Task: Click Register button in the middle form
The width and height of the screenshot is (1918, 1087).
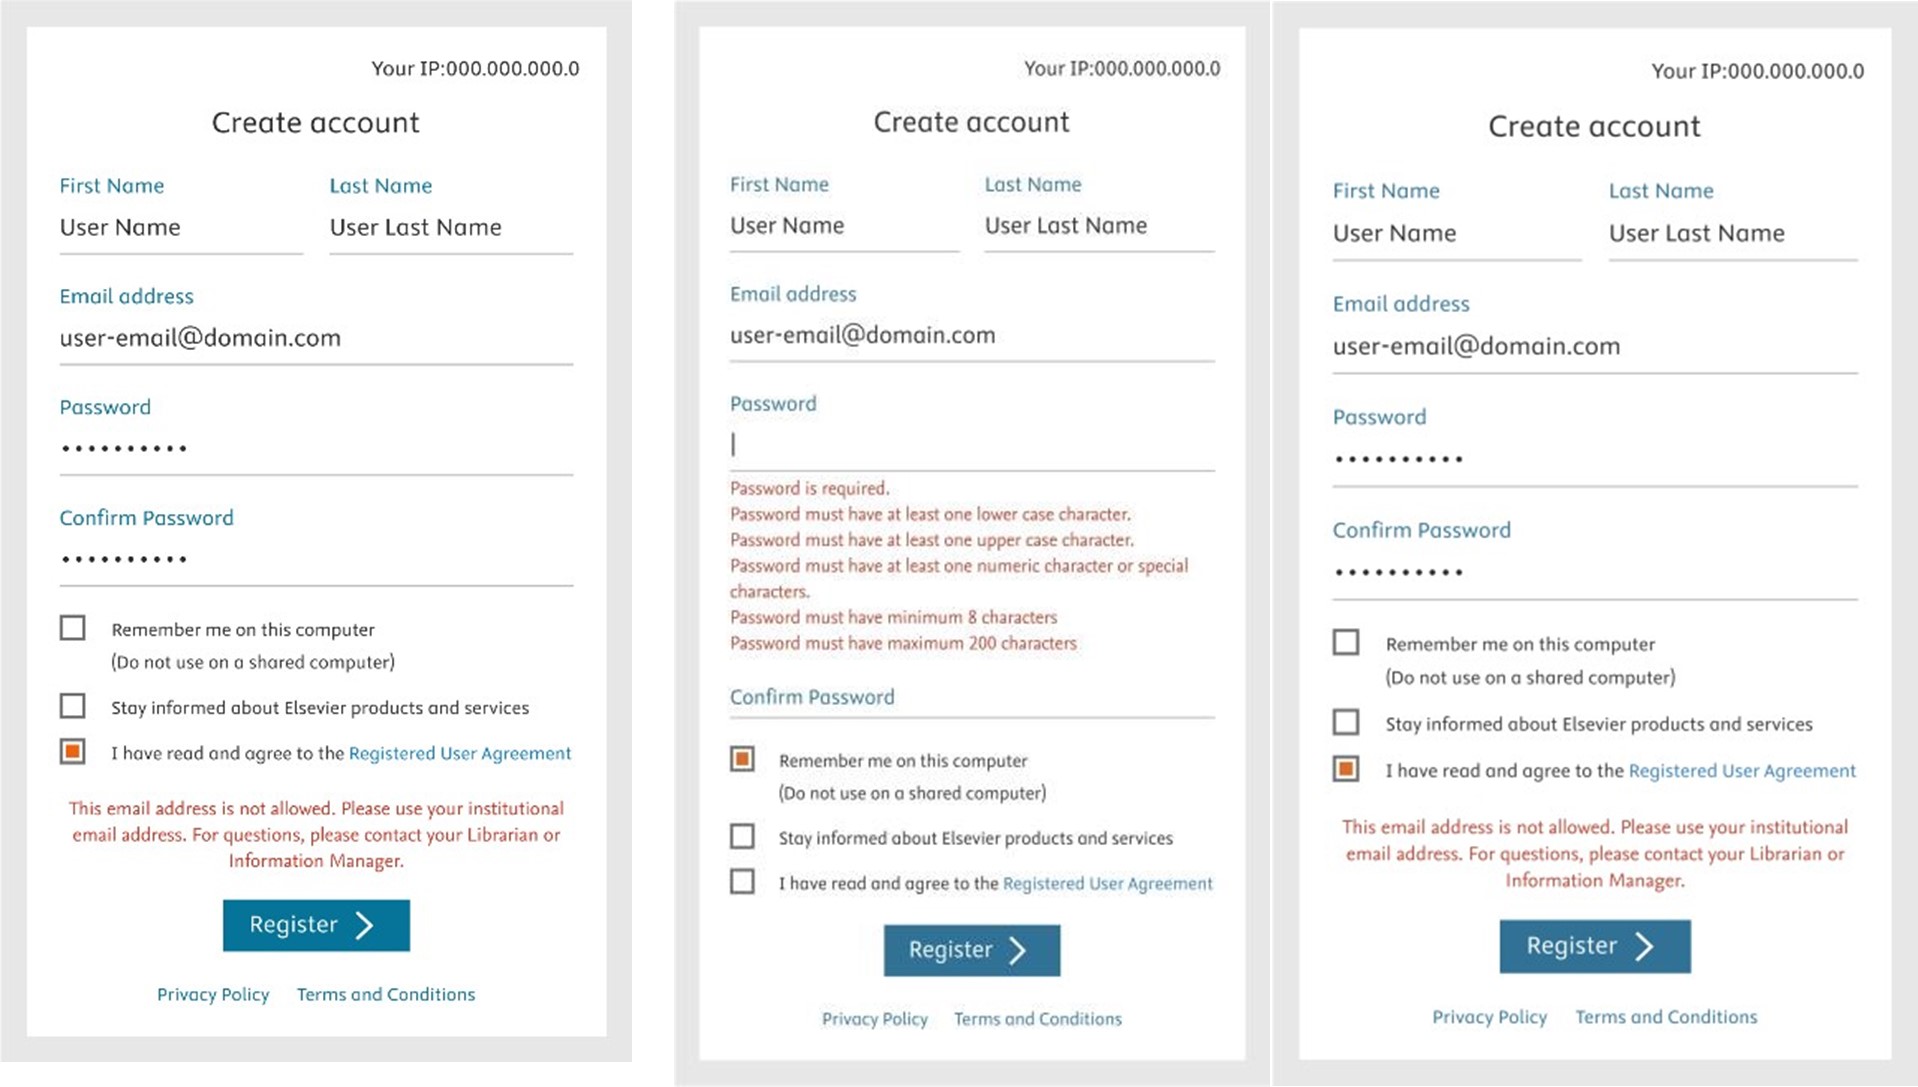Action: (971, 950)
